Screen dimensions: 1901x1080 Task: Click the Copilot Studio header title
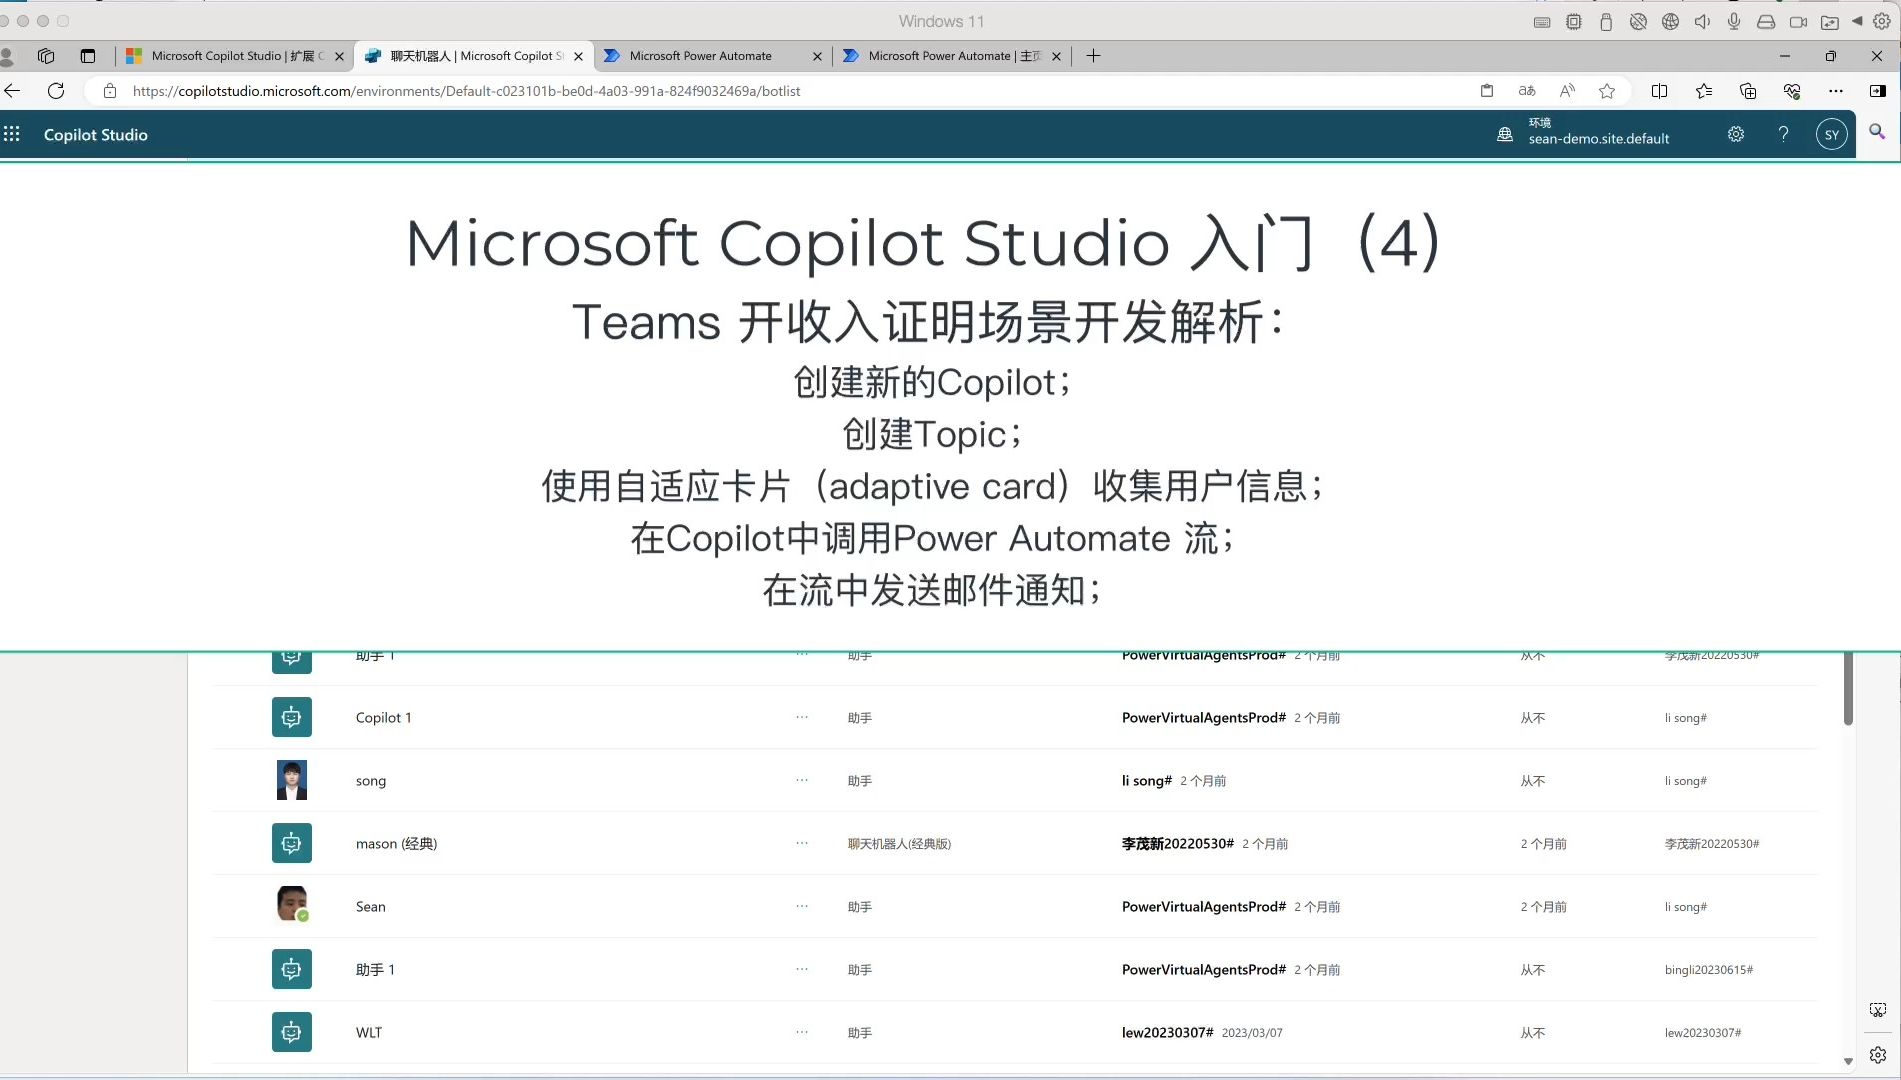click(96, 135)
